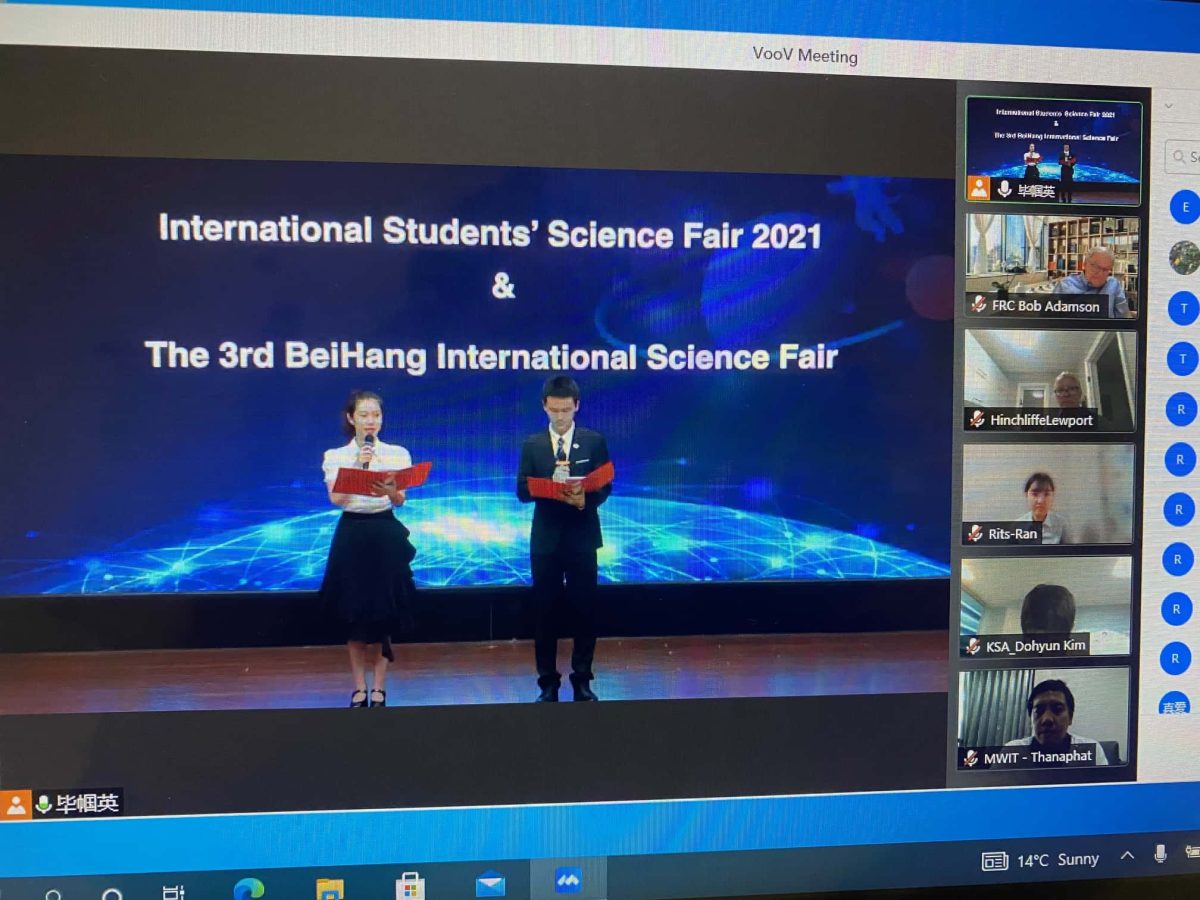Toggle muted mic on FRC Bob Adamson tile
This screenshot has height=900, width=1200.
coord(978,305)
